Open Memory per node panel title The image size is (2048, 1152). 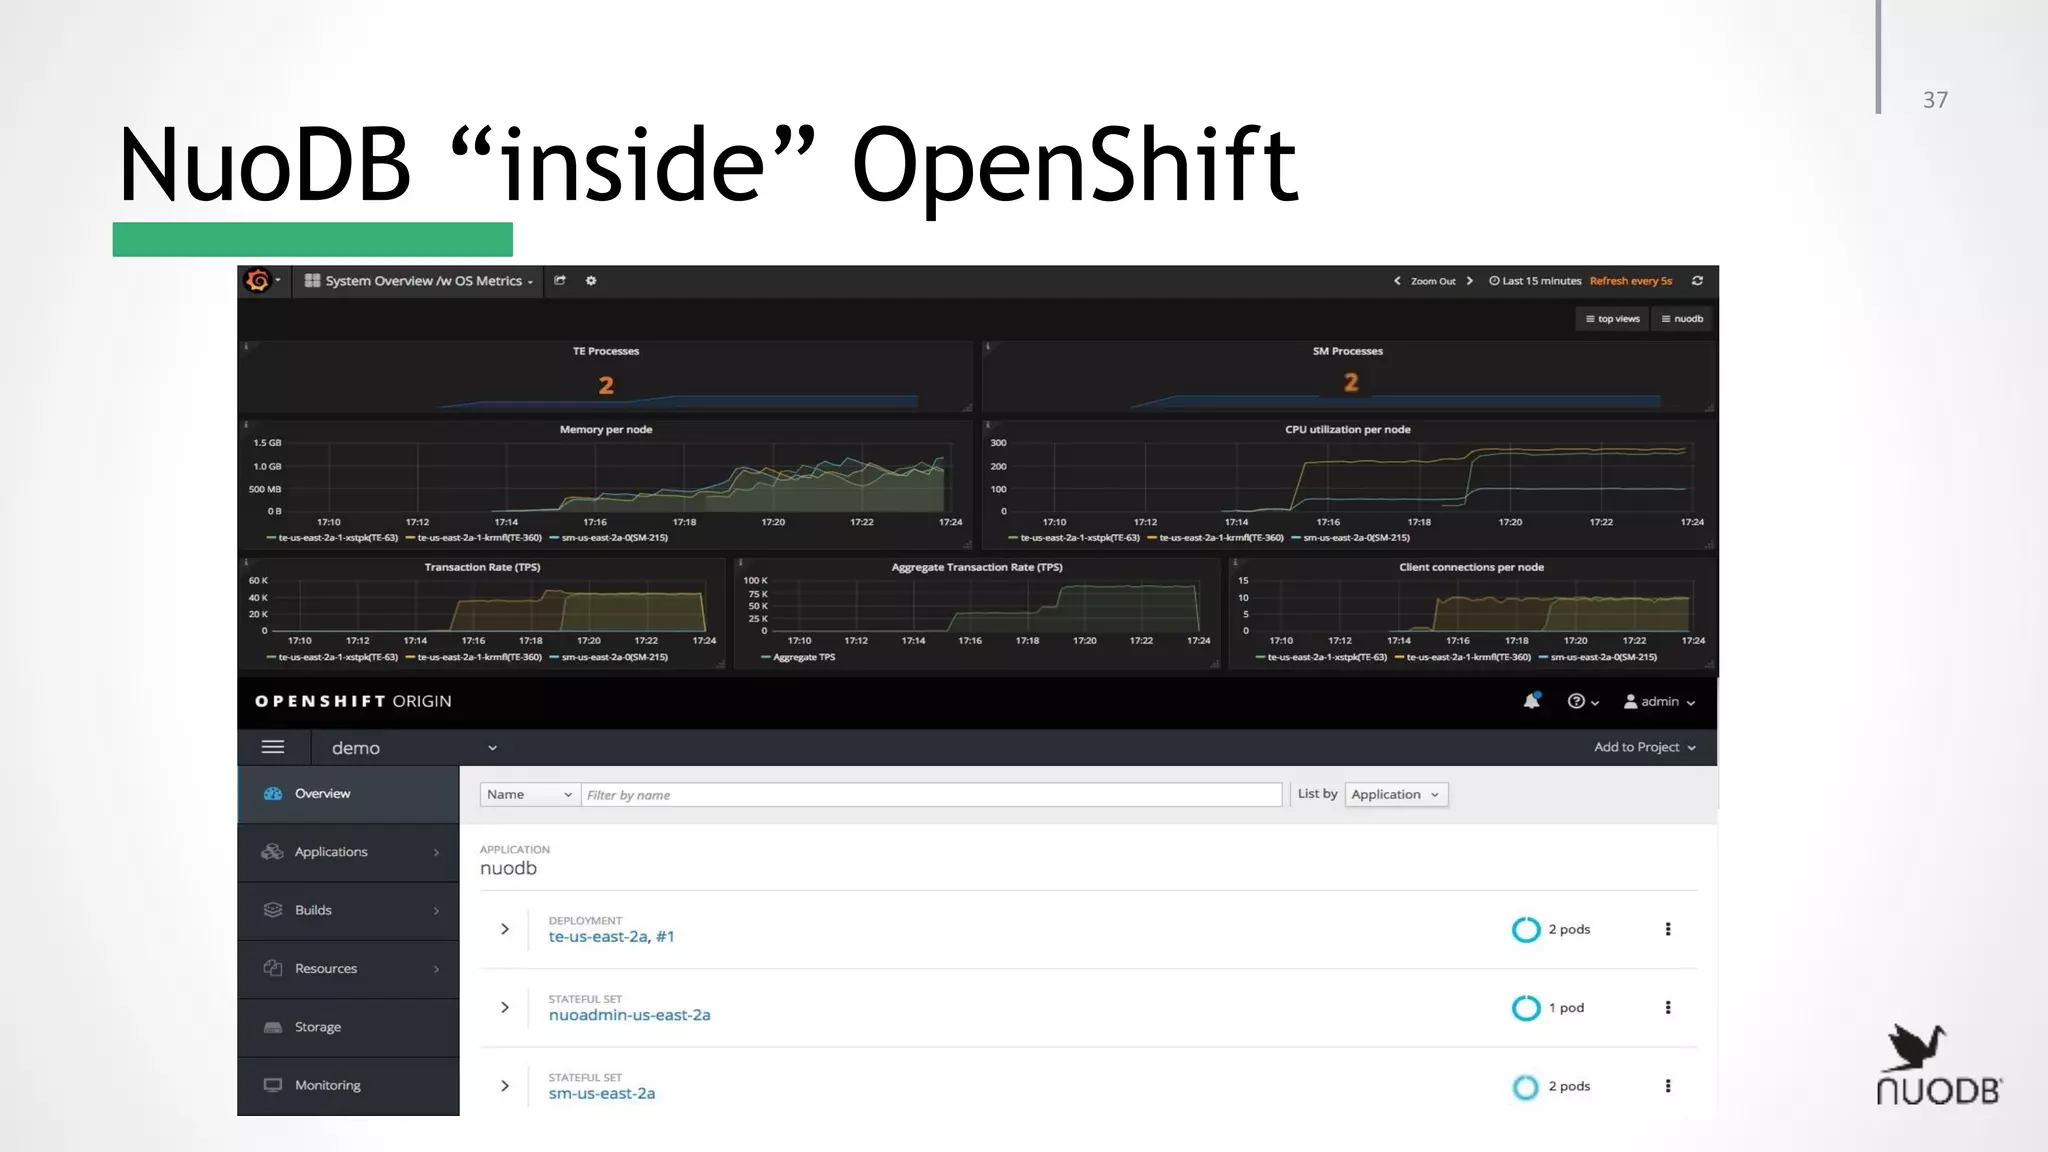pos(605,429)
